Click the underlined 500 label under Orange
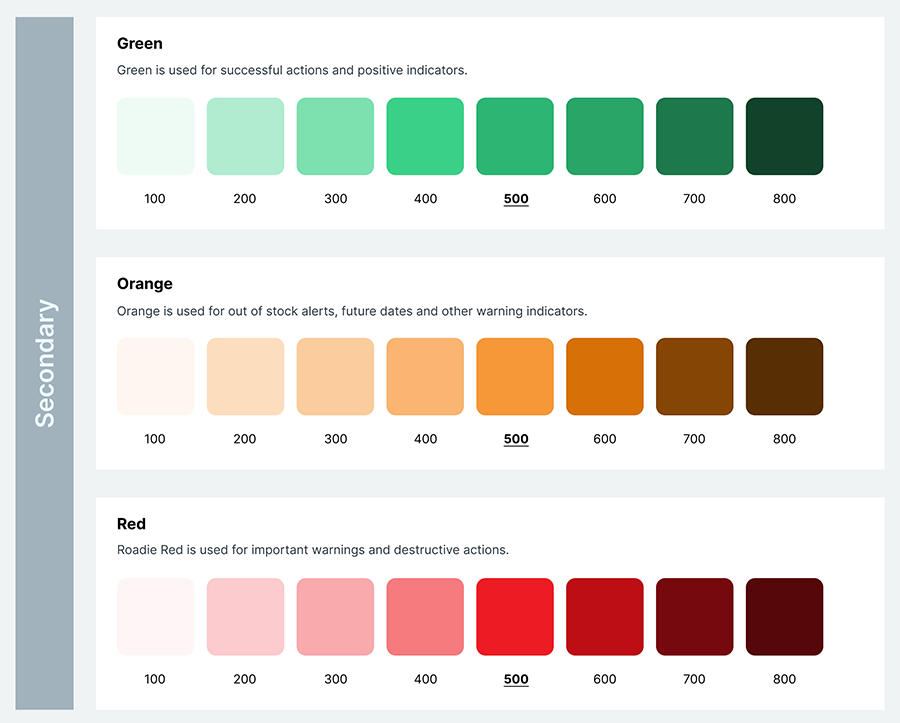This screenshot has width=900, height=723. (x=516, y=440)
